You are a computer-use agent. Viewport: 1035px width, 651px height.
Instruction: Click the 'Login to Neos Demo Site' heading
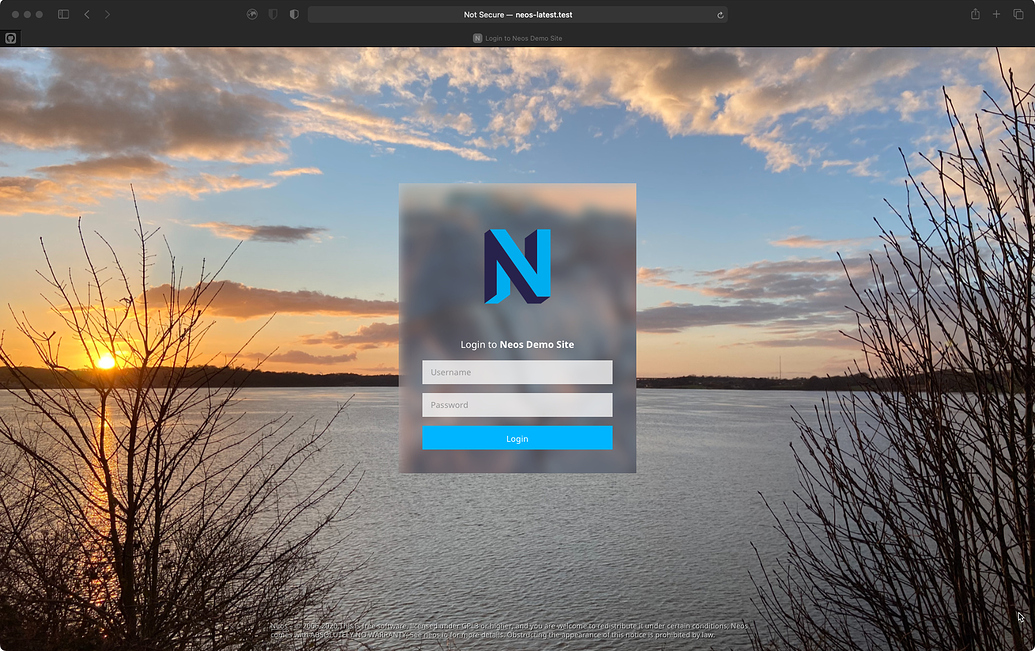coord(517,345)
